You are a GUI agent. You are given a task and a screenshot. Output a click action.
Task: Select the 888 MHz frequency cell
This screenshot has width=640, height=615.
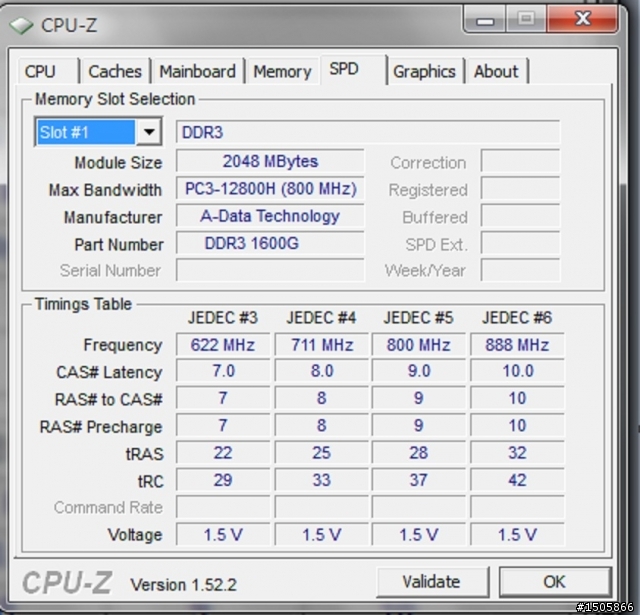coord(517,345)
